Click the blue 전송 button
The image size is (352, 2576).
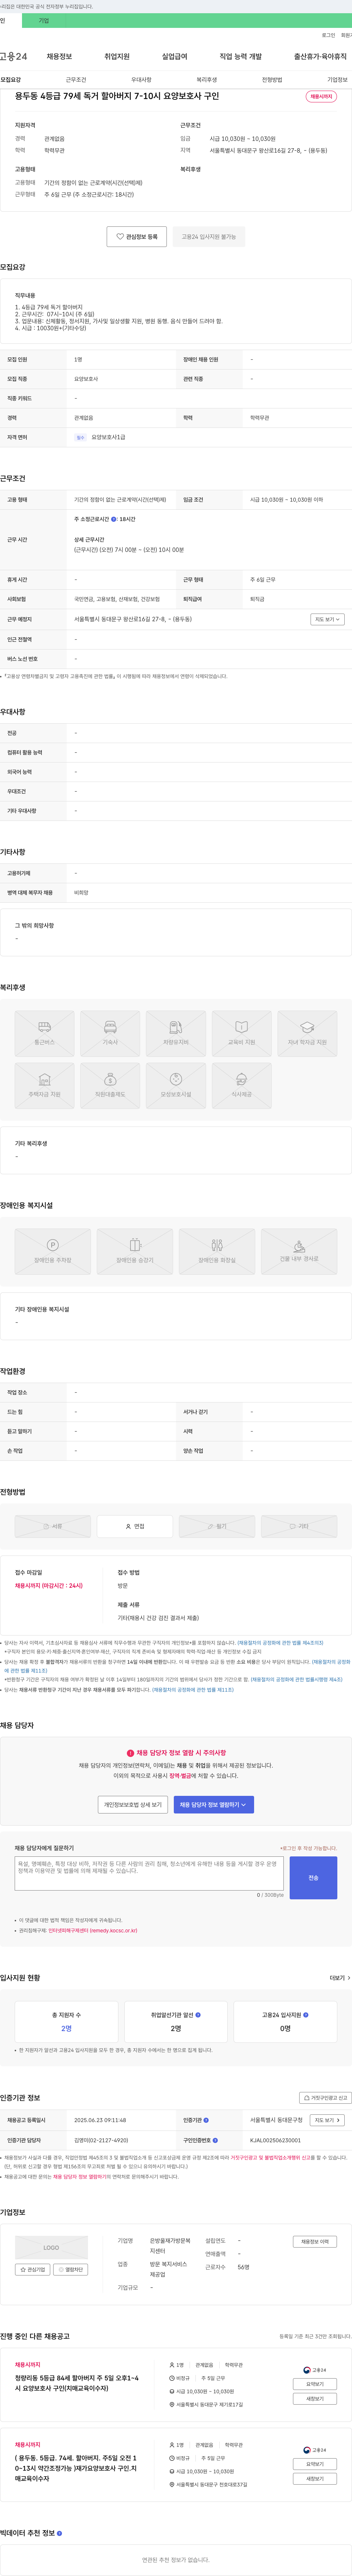pyautogui.click(x=313, y=1878)
